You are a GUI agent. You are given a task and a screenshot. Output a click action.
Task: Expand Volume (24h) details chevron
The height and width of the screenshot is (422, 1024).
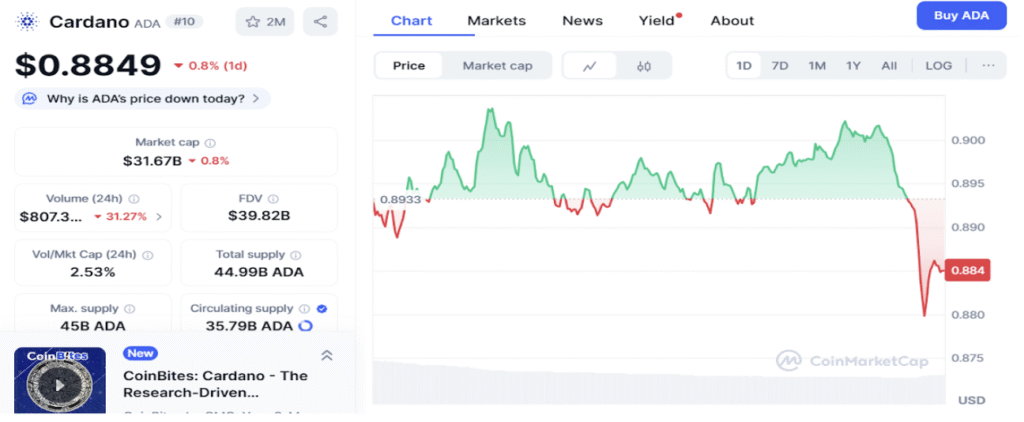coord(159,216)
